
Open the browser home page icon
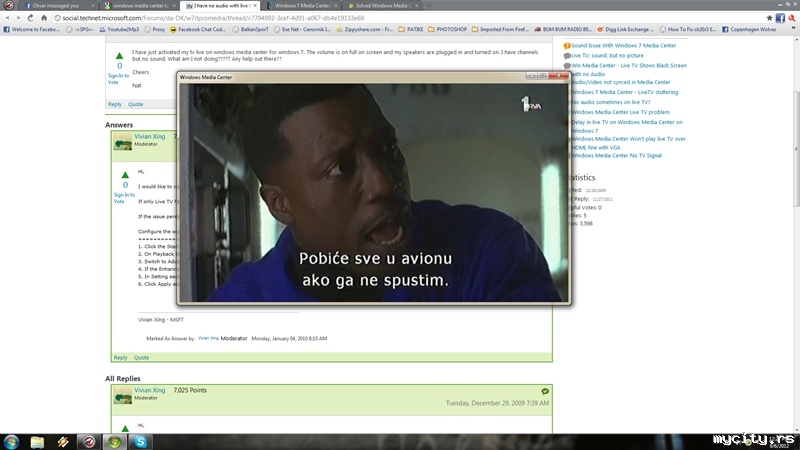(x=44, y=18)
